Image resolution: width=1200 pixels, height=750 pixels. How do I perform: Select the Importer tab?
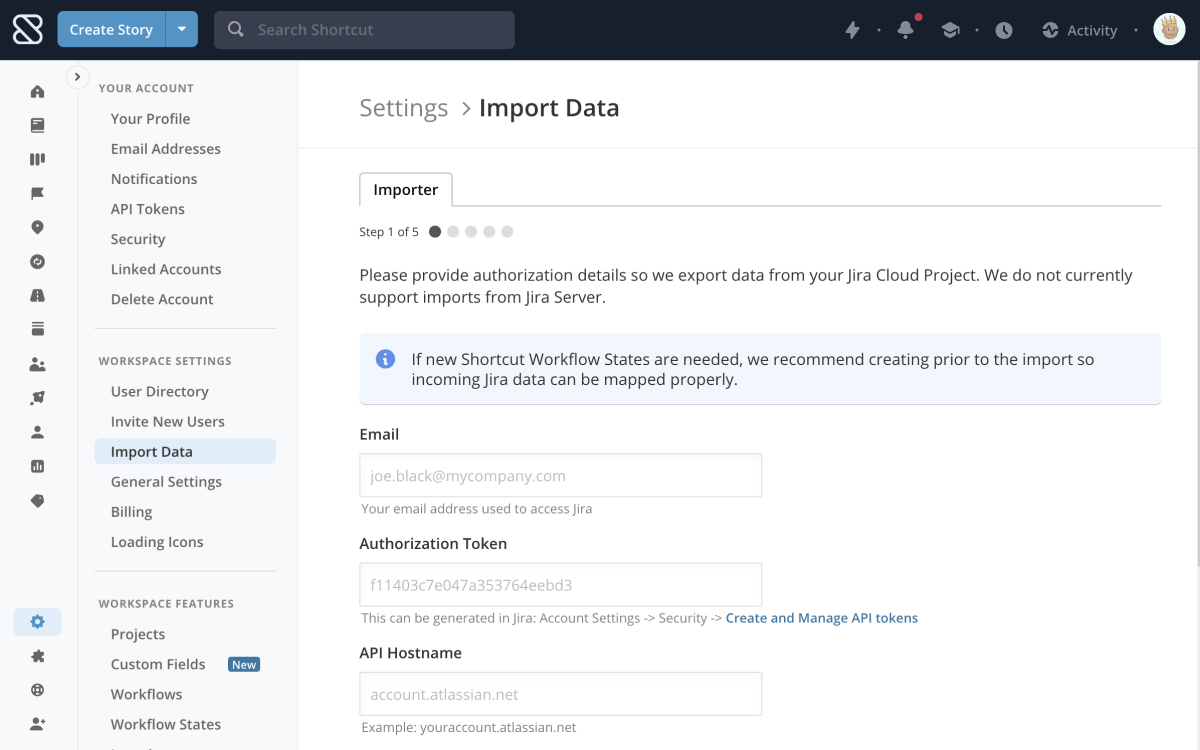(x=406, y=190)
